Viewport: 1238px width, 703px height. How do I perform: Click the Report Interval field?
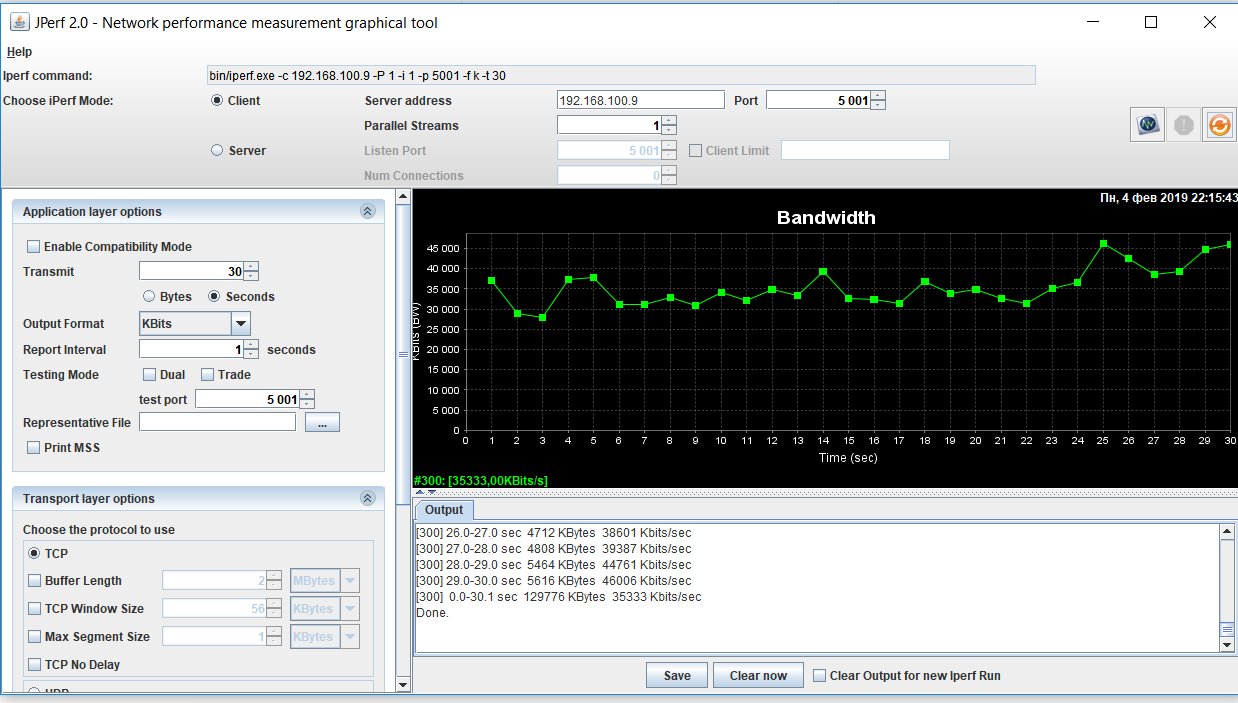[x=191, y=349]
